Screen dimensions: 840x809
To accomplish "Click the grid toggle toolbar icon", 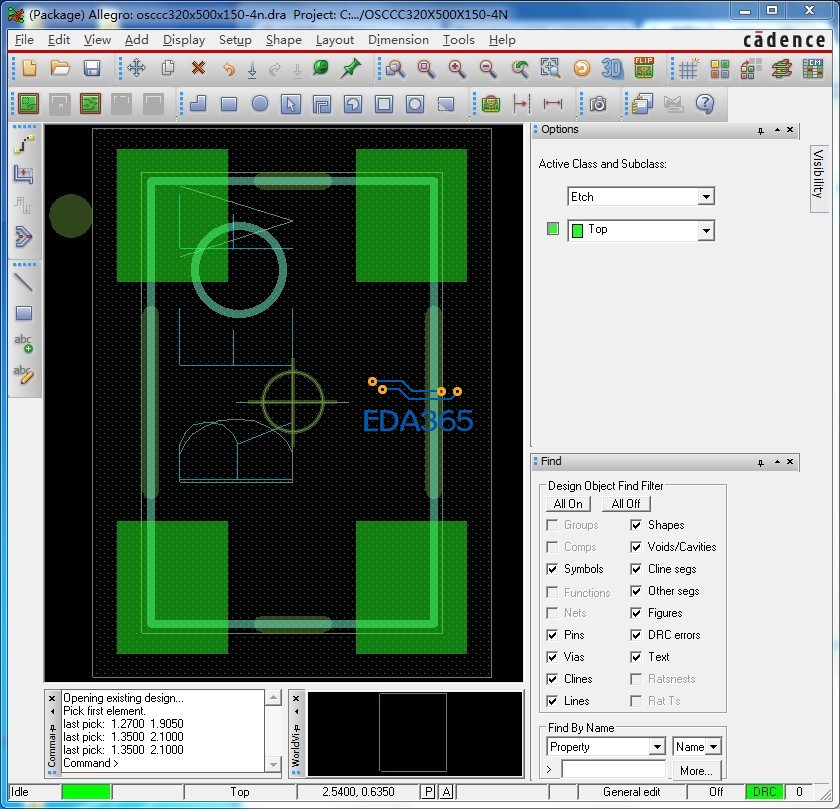I will (689, 68).
